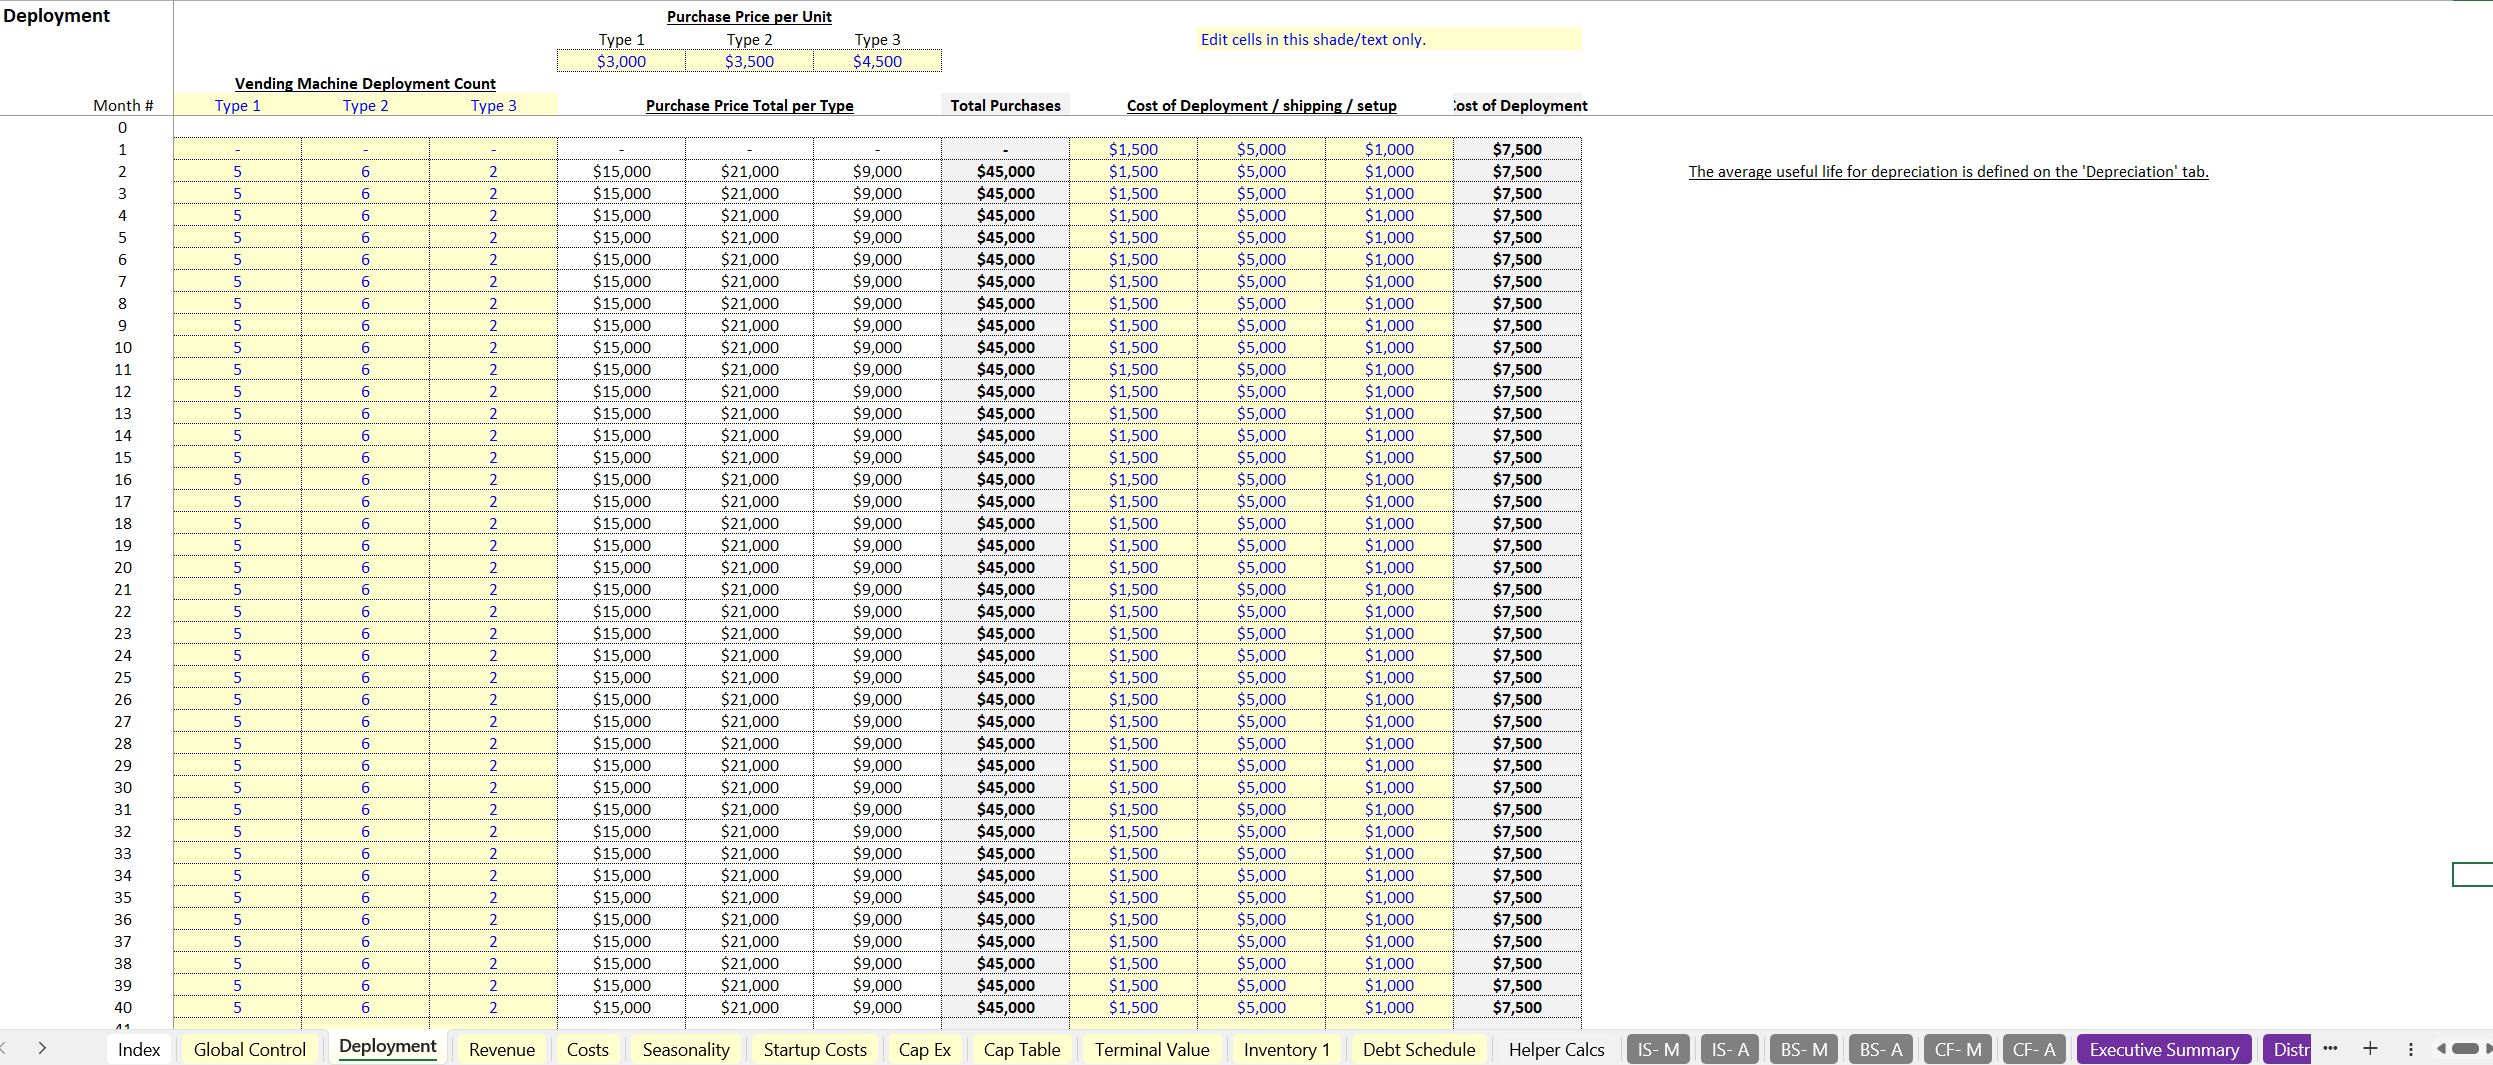This screenshot has height=1065, width=2493.
Task: Select Type 1 purchase price cell $3,000
Action: click(x=621, y=61)
